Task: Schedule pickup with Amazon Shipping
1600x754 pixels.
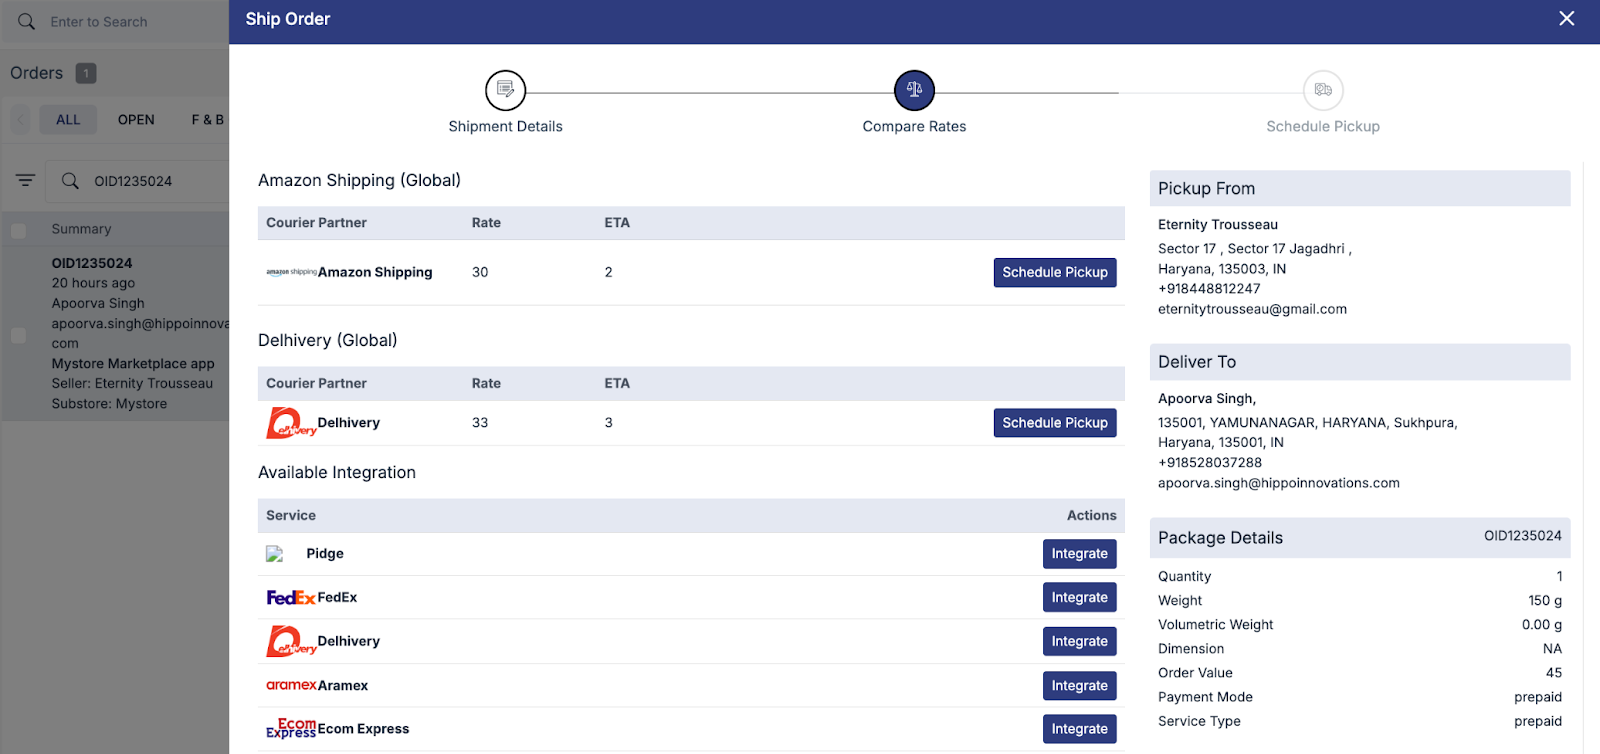Action: coord(1054,272)
